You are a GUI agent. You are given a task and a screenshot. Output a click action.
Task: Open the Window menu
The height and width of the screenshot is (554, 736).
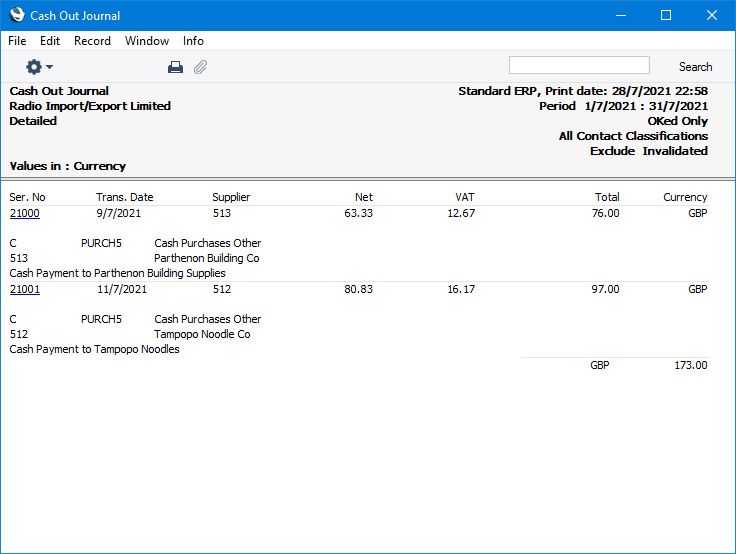coord(147,41)
